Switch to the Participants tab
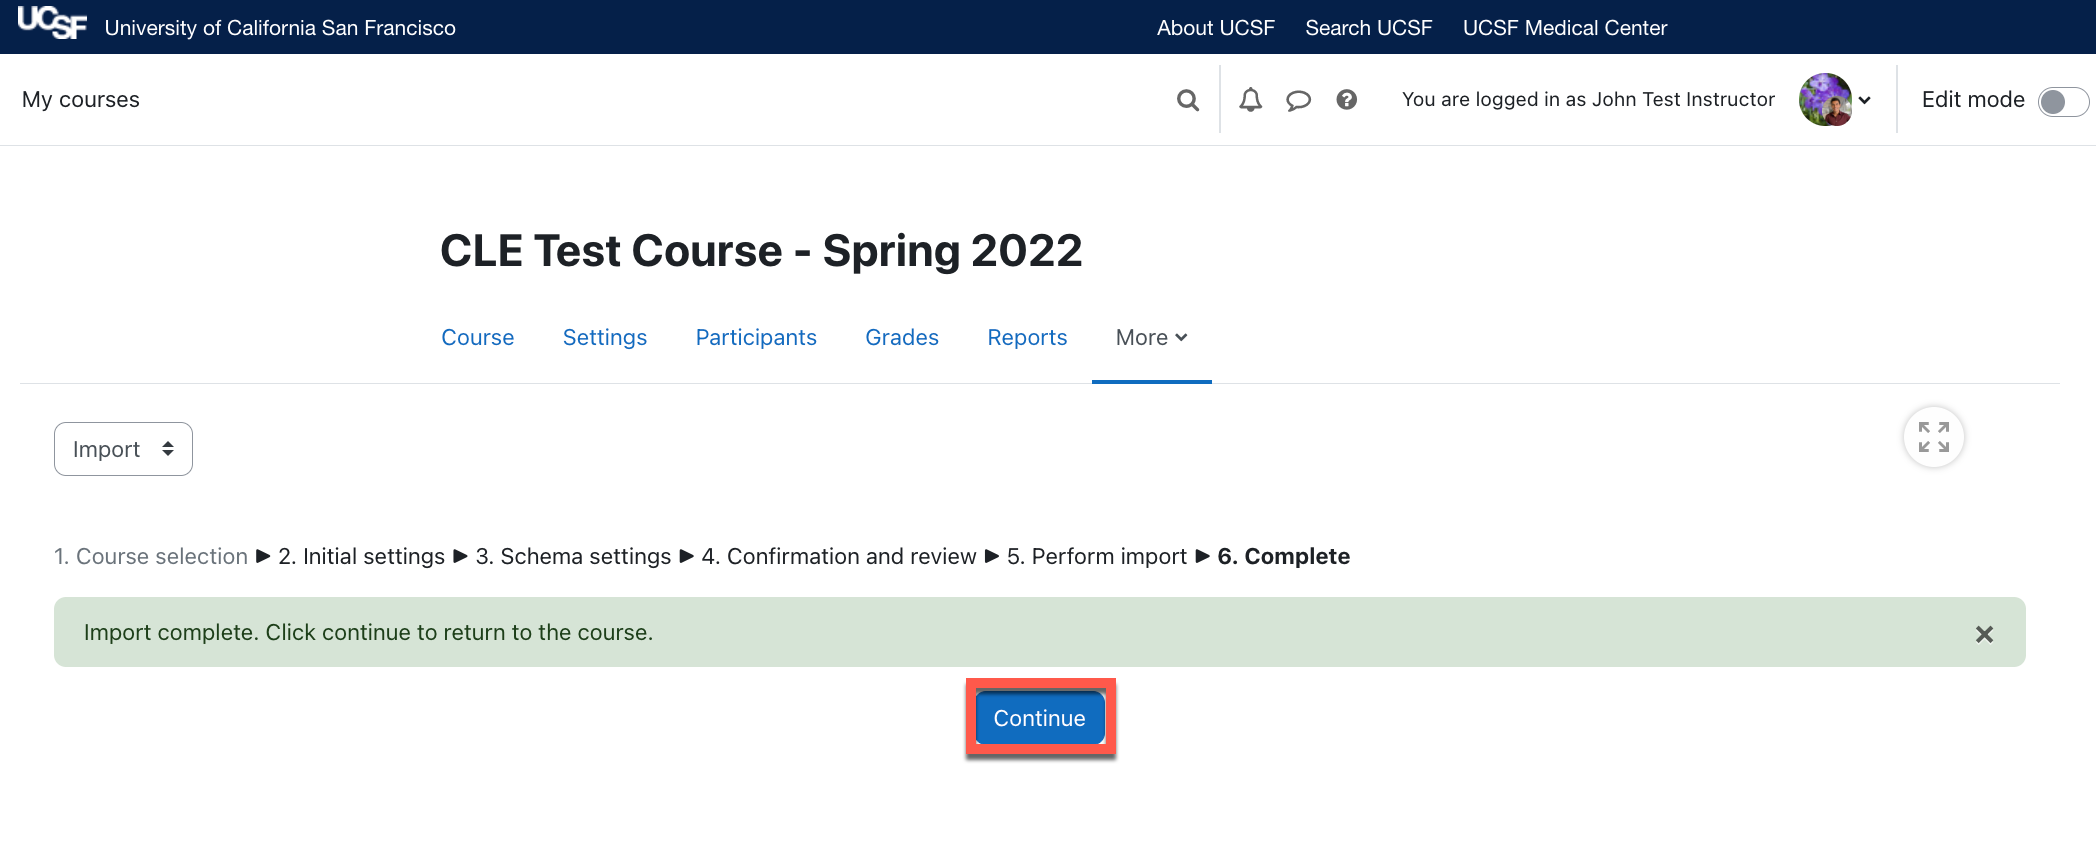The image size is (2096, 854). pyautogui.click(x=756, y=338)
